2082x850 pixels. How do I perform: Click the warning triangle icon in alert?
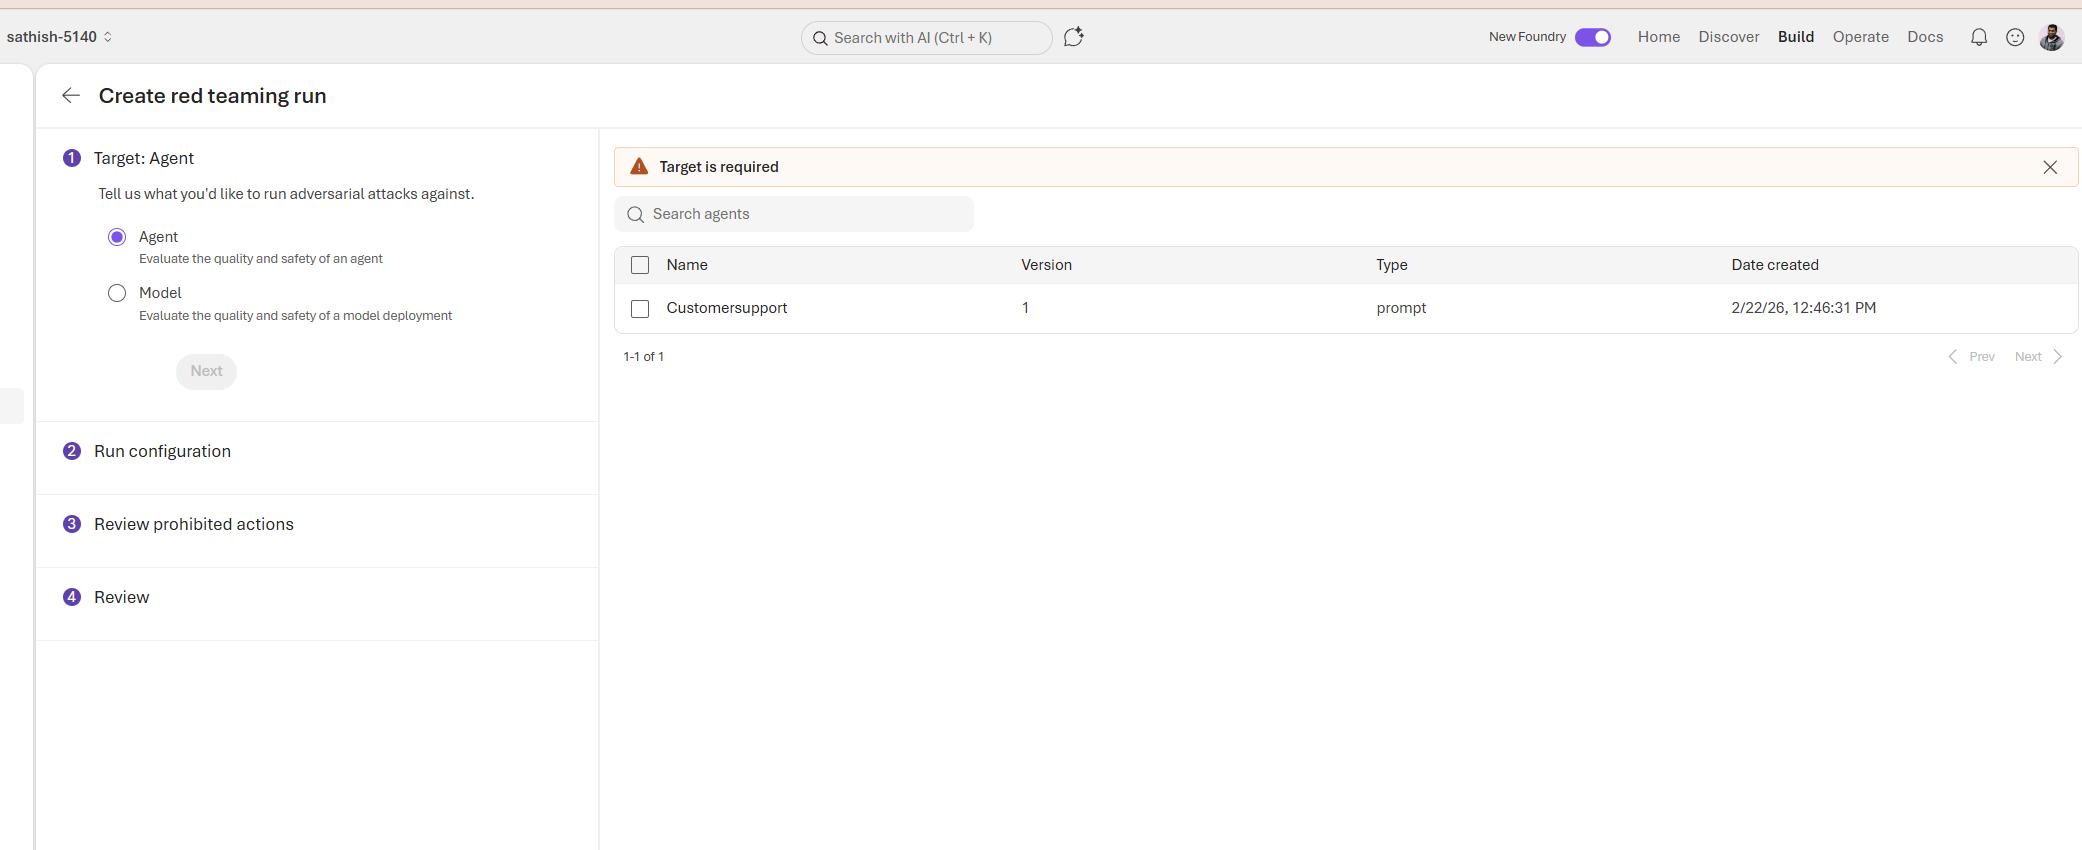pos(639,167)
